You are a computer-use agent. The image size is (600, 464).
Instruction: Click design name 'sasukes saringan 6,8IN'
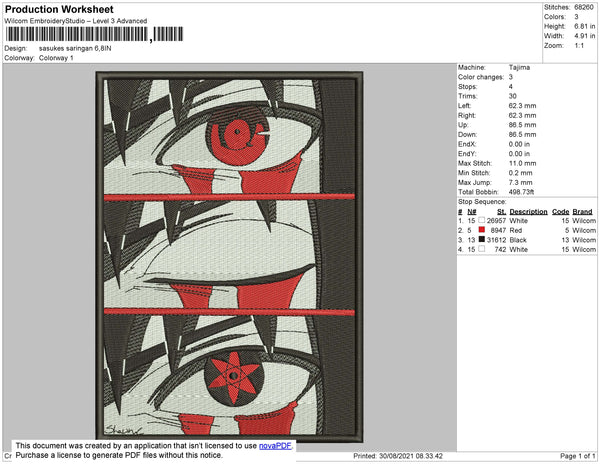[75, 49]
